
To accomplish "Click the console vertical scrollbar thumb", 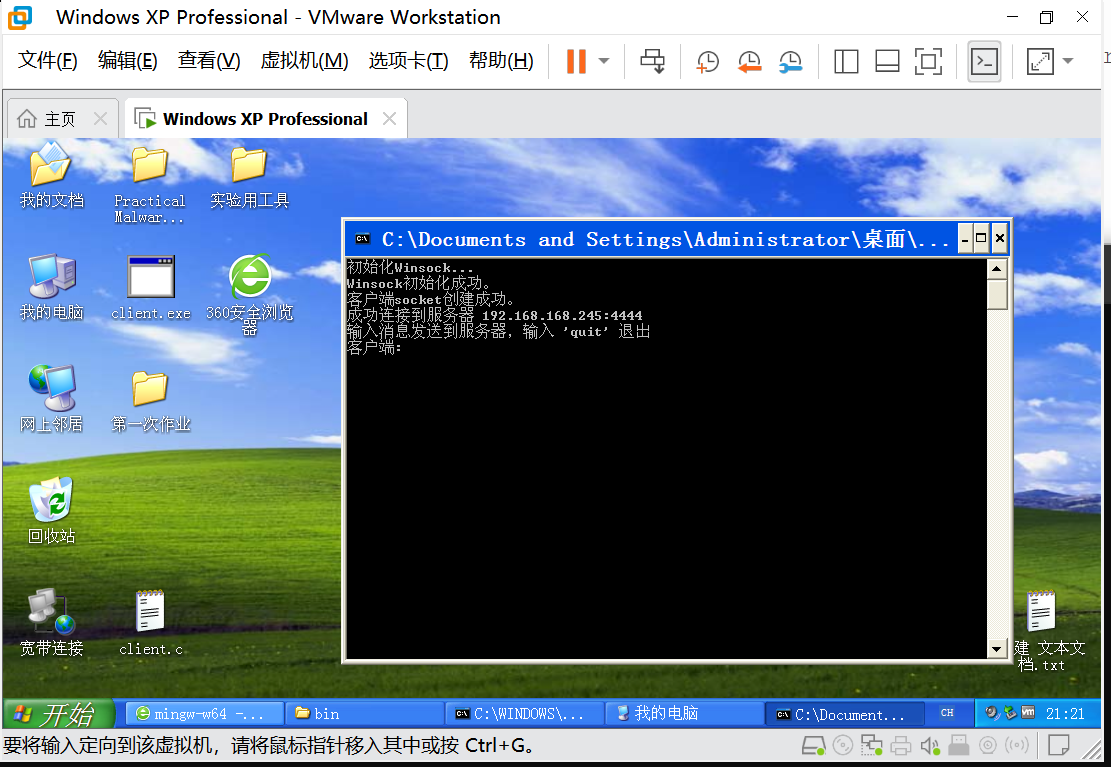I will (997, 293).
